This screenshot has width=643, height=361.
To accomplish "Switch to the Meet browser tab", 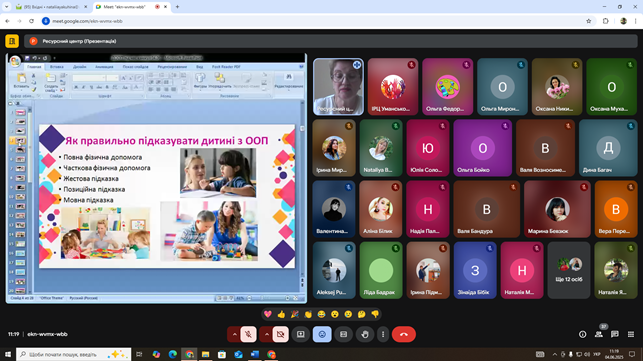I will [131, 7].
